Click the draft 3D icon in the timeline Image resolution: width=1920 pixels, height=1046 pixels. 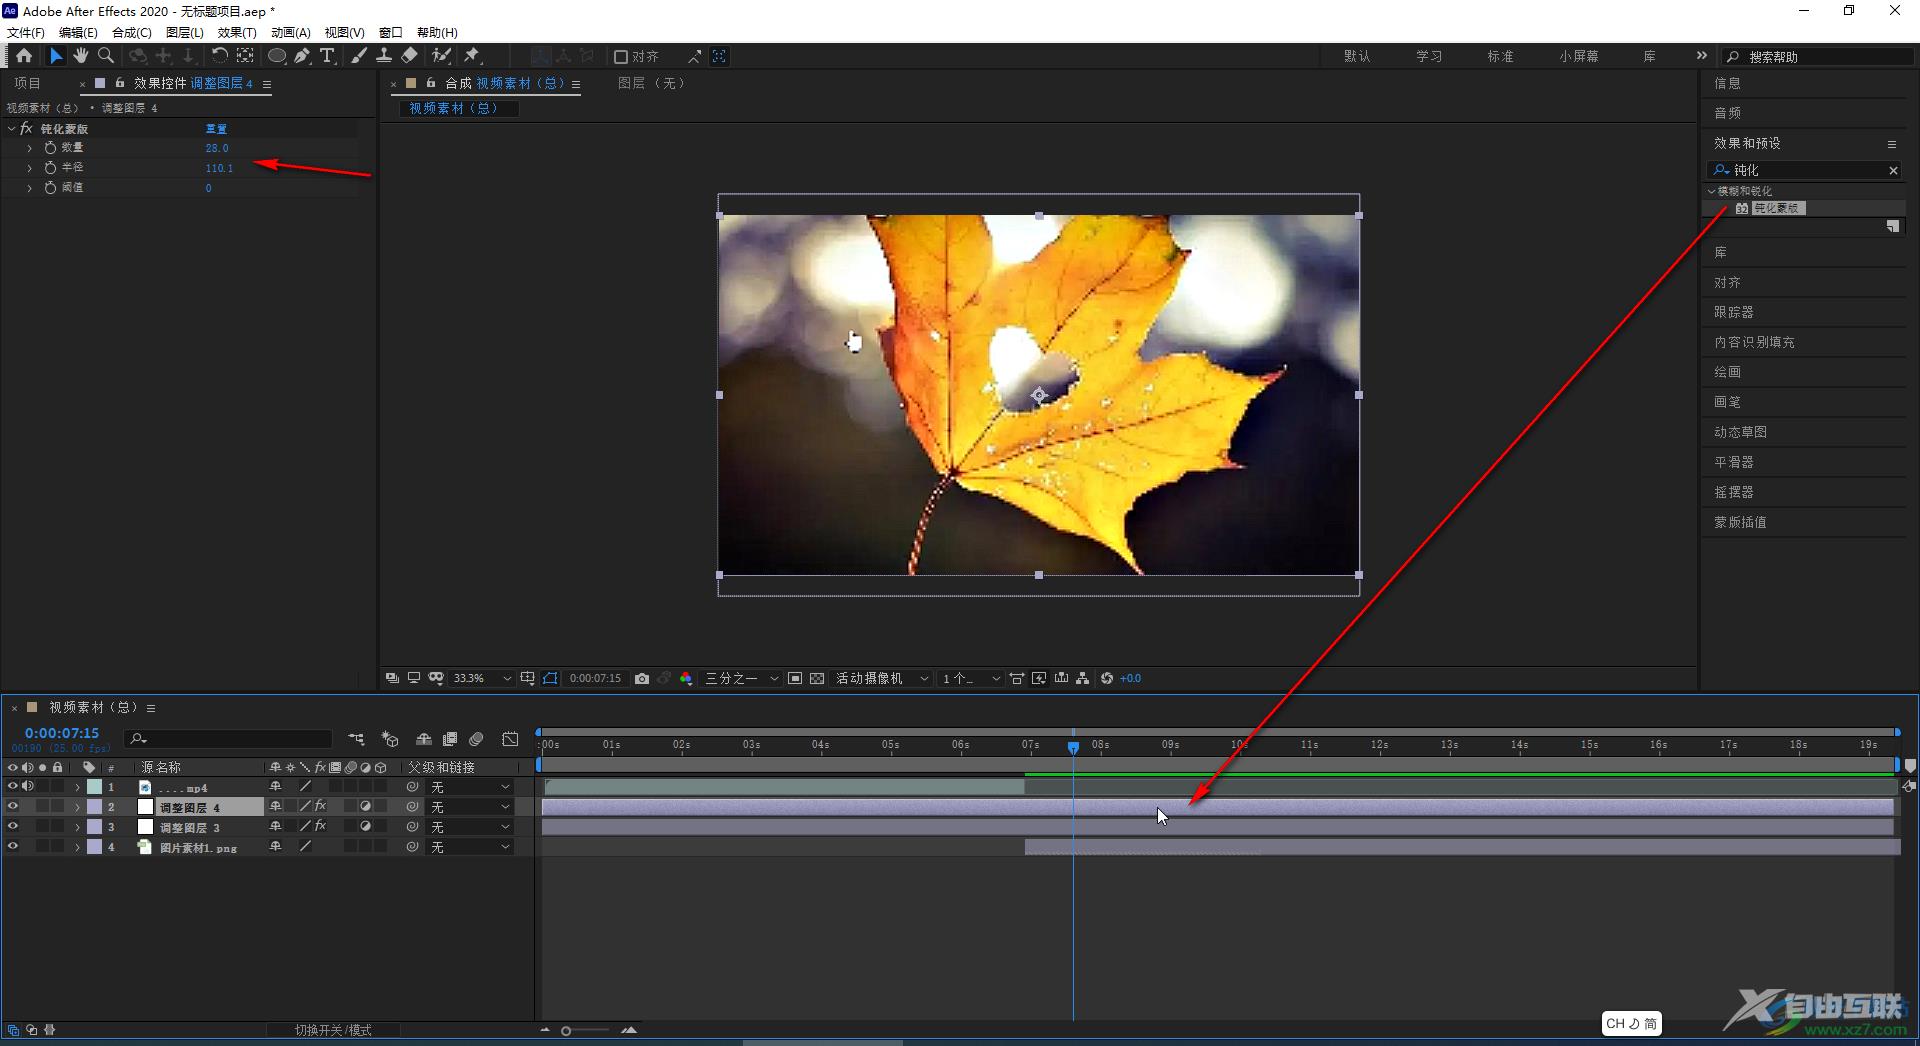(x=390, y=739)
